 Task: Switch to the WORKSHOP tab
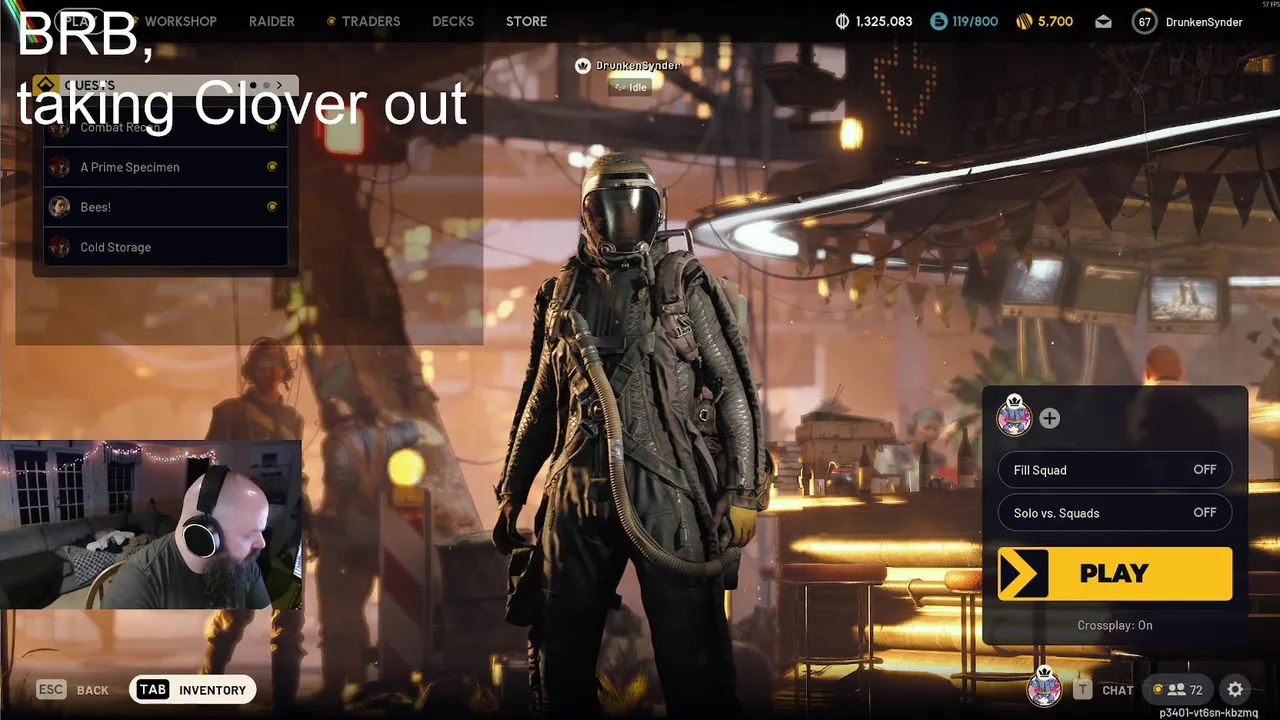(x=180, y=21)
